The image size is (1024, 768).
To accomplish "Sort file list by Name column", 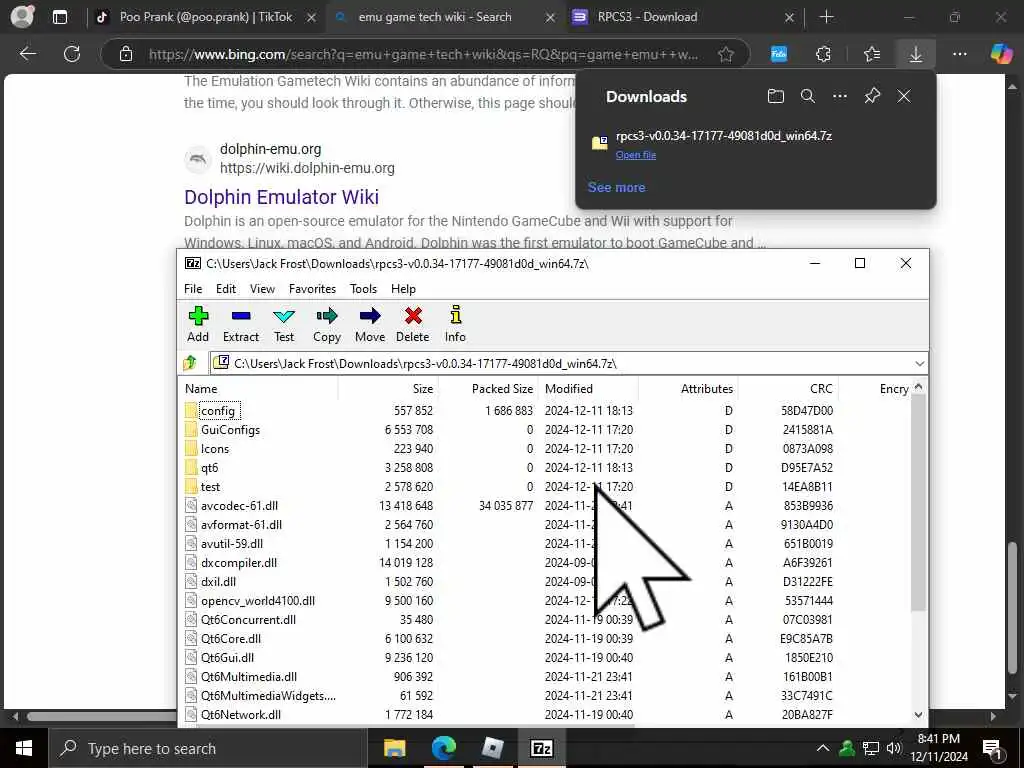I will pyautogui.click(x=258, y=389).
